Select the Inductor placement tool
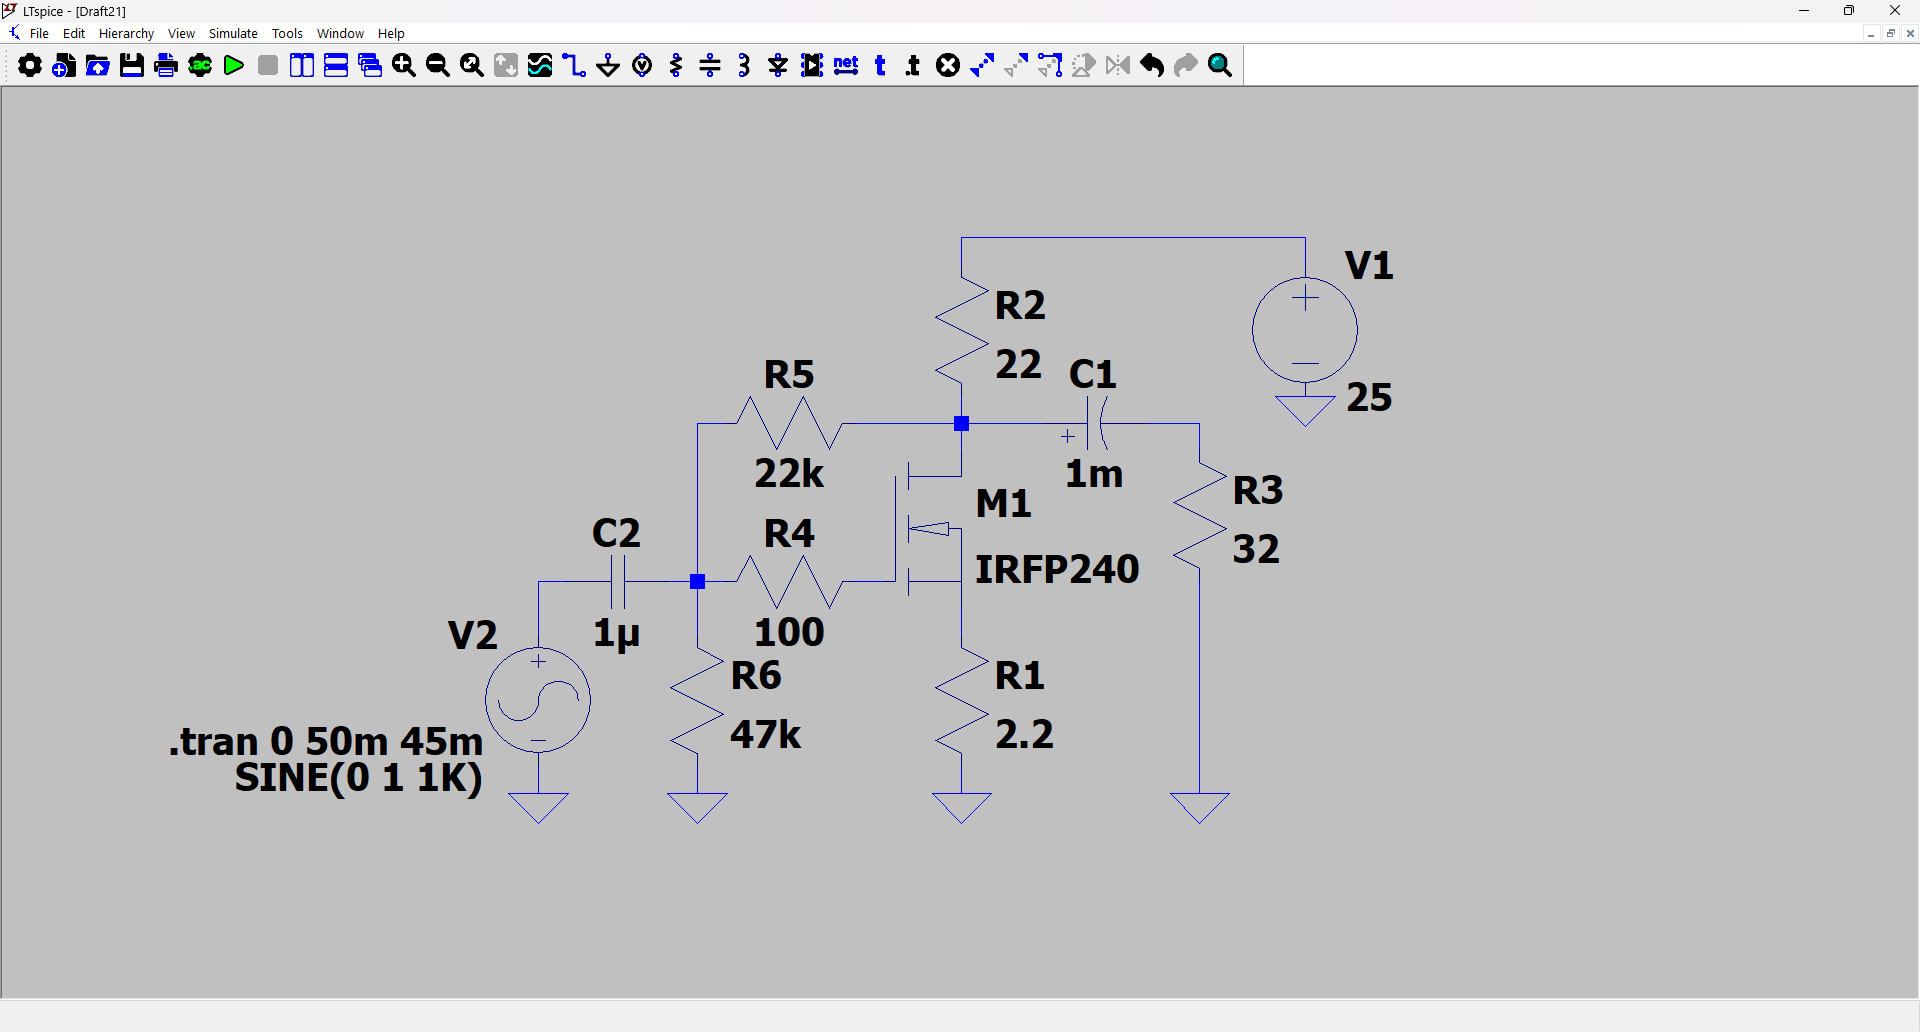This screenshot has height=1032, width=1920. coord(744,66)
